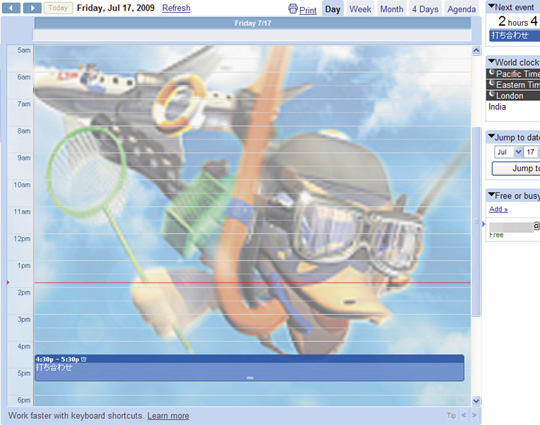Select Eastern Time in World clock
This screenshot has height=425, width=540.
coord(513,84)
